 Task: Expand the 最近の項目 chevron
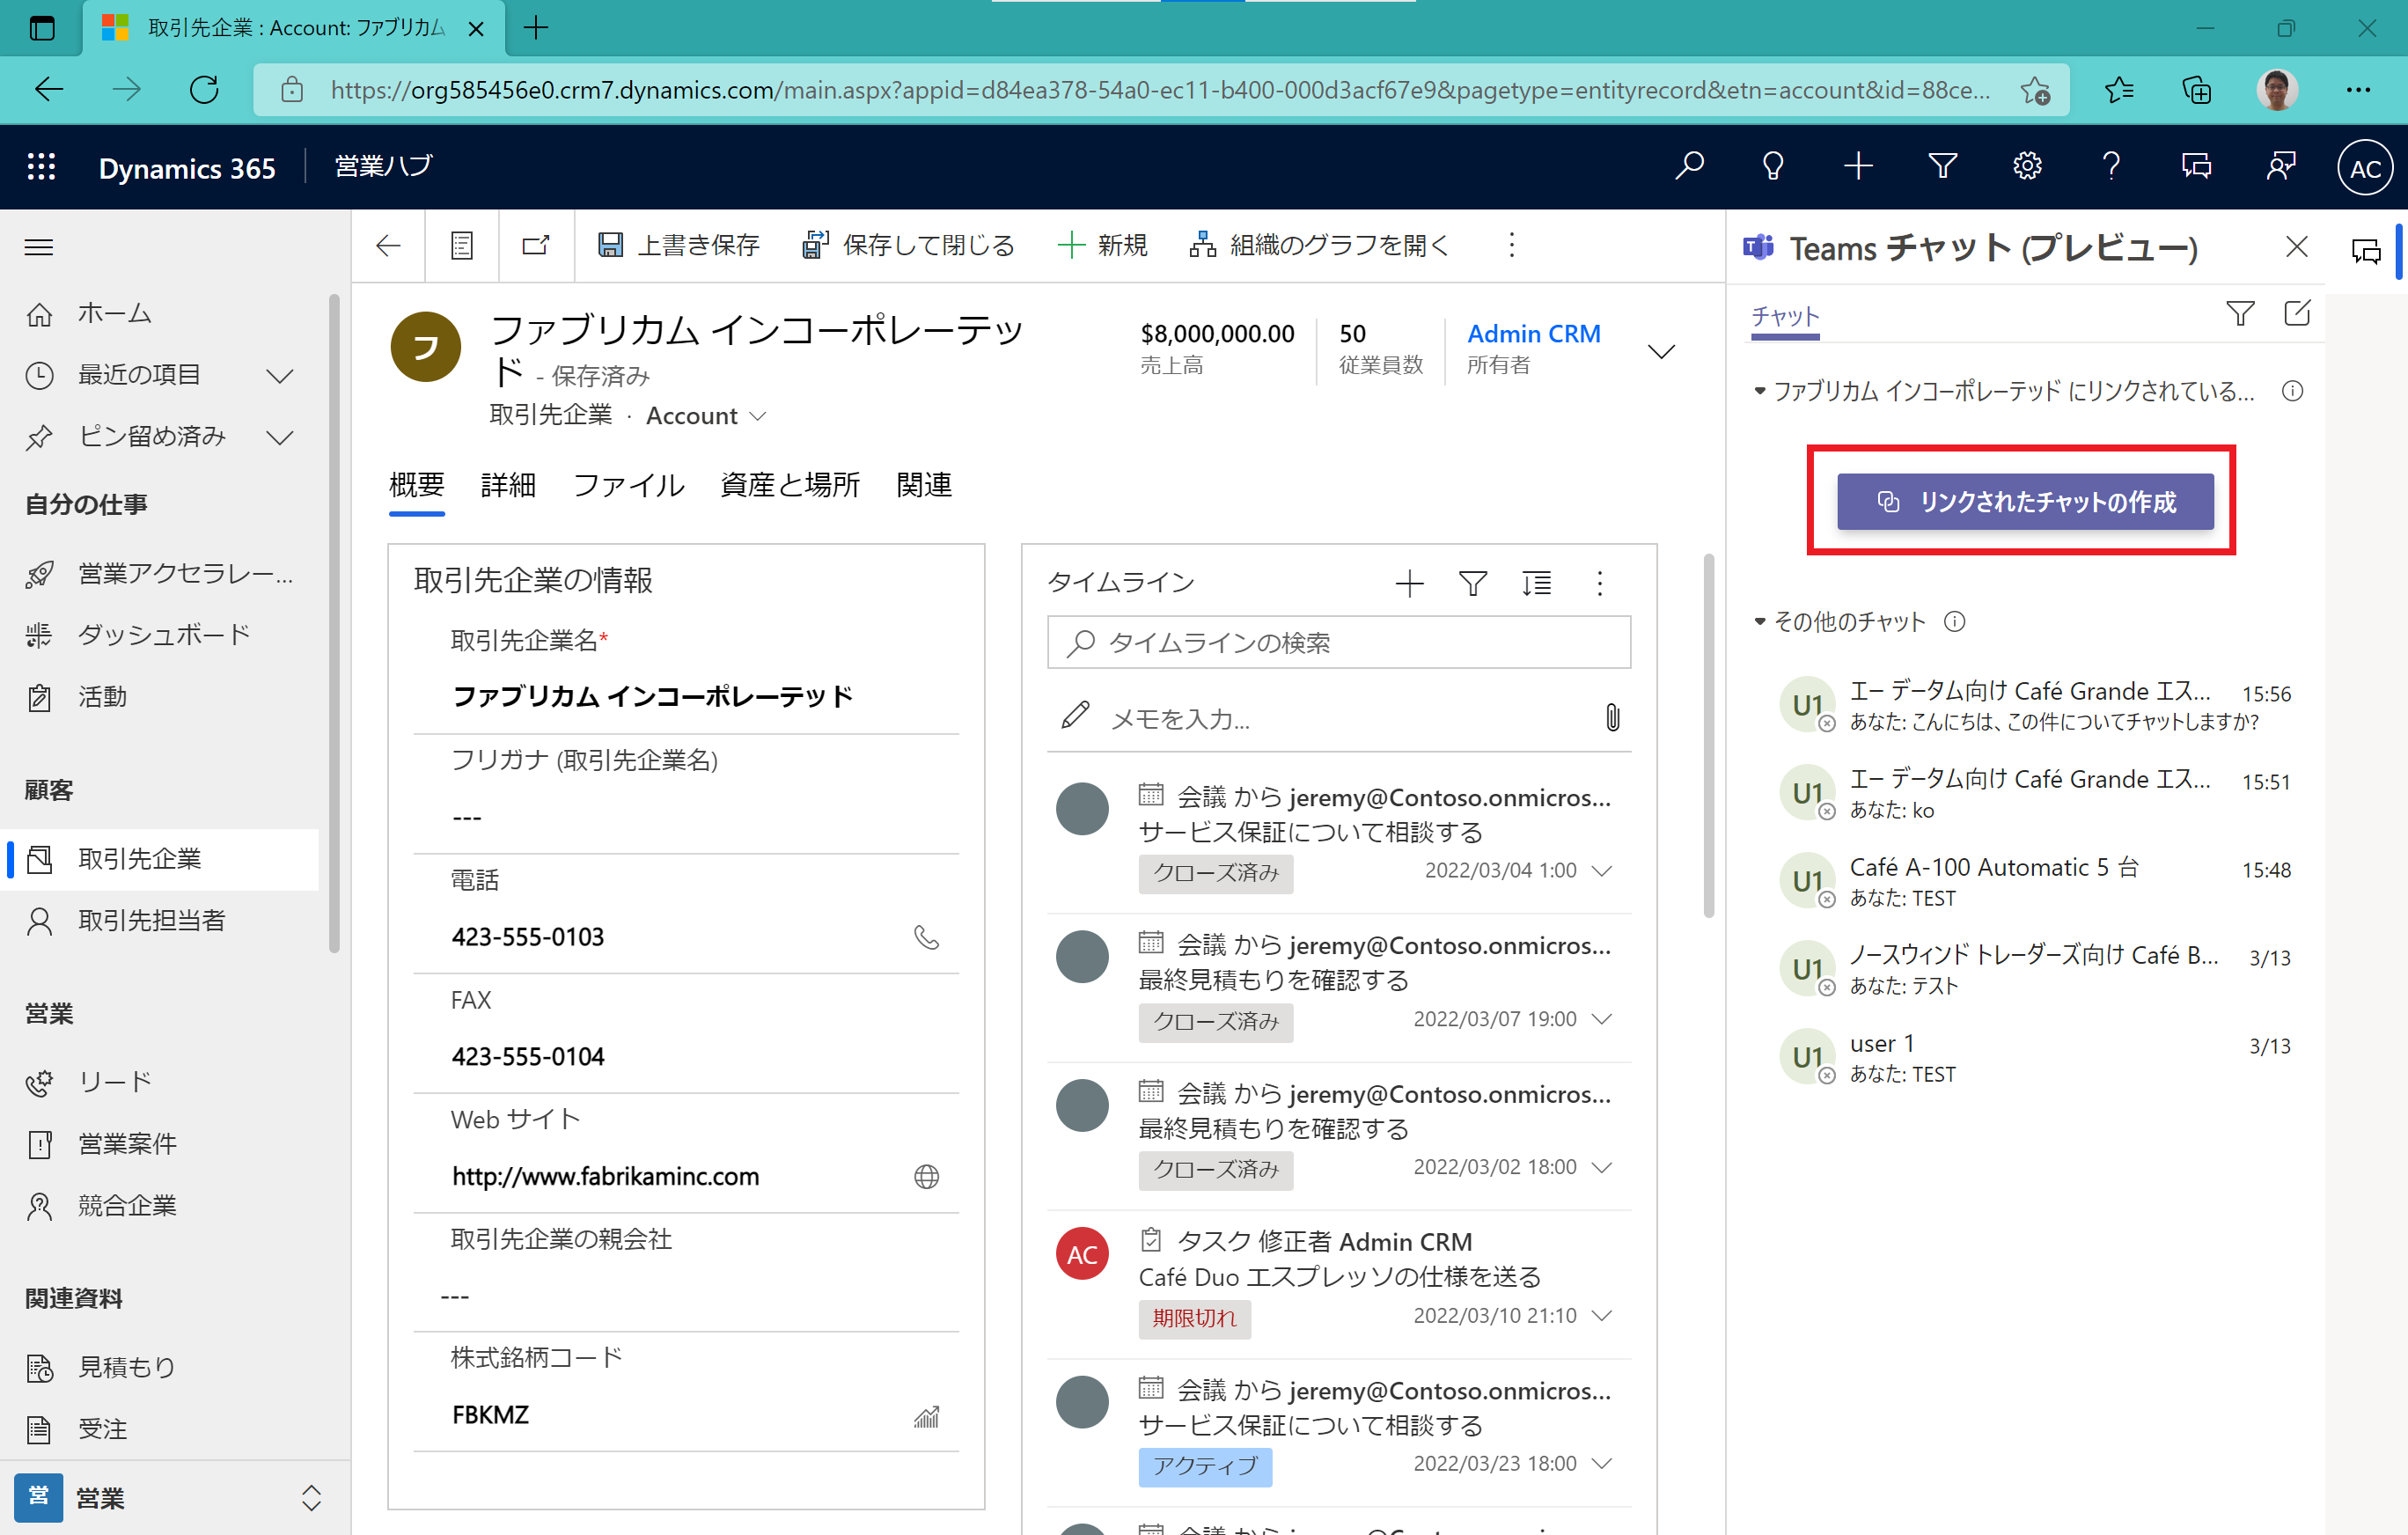pyautogui.click(x=280, y=376)
